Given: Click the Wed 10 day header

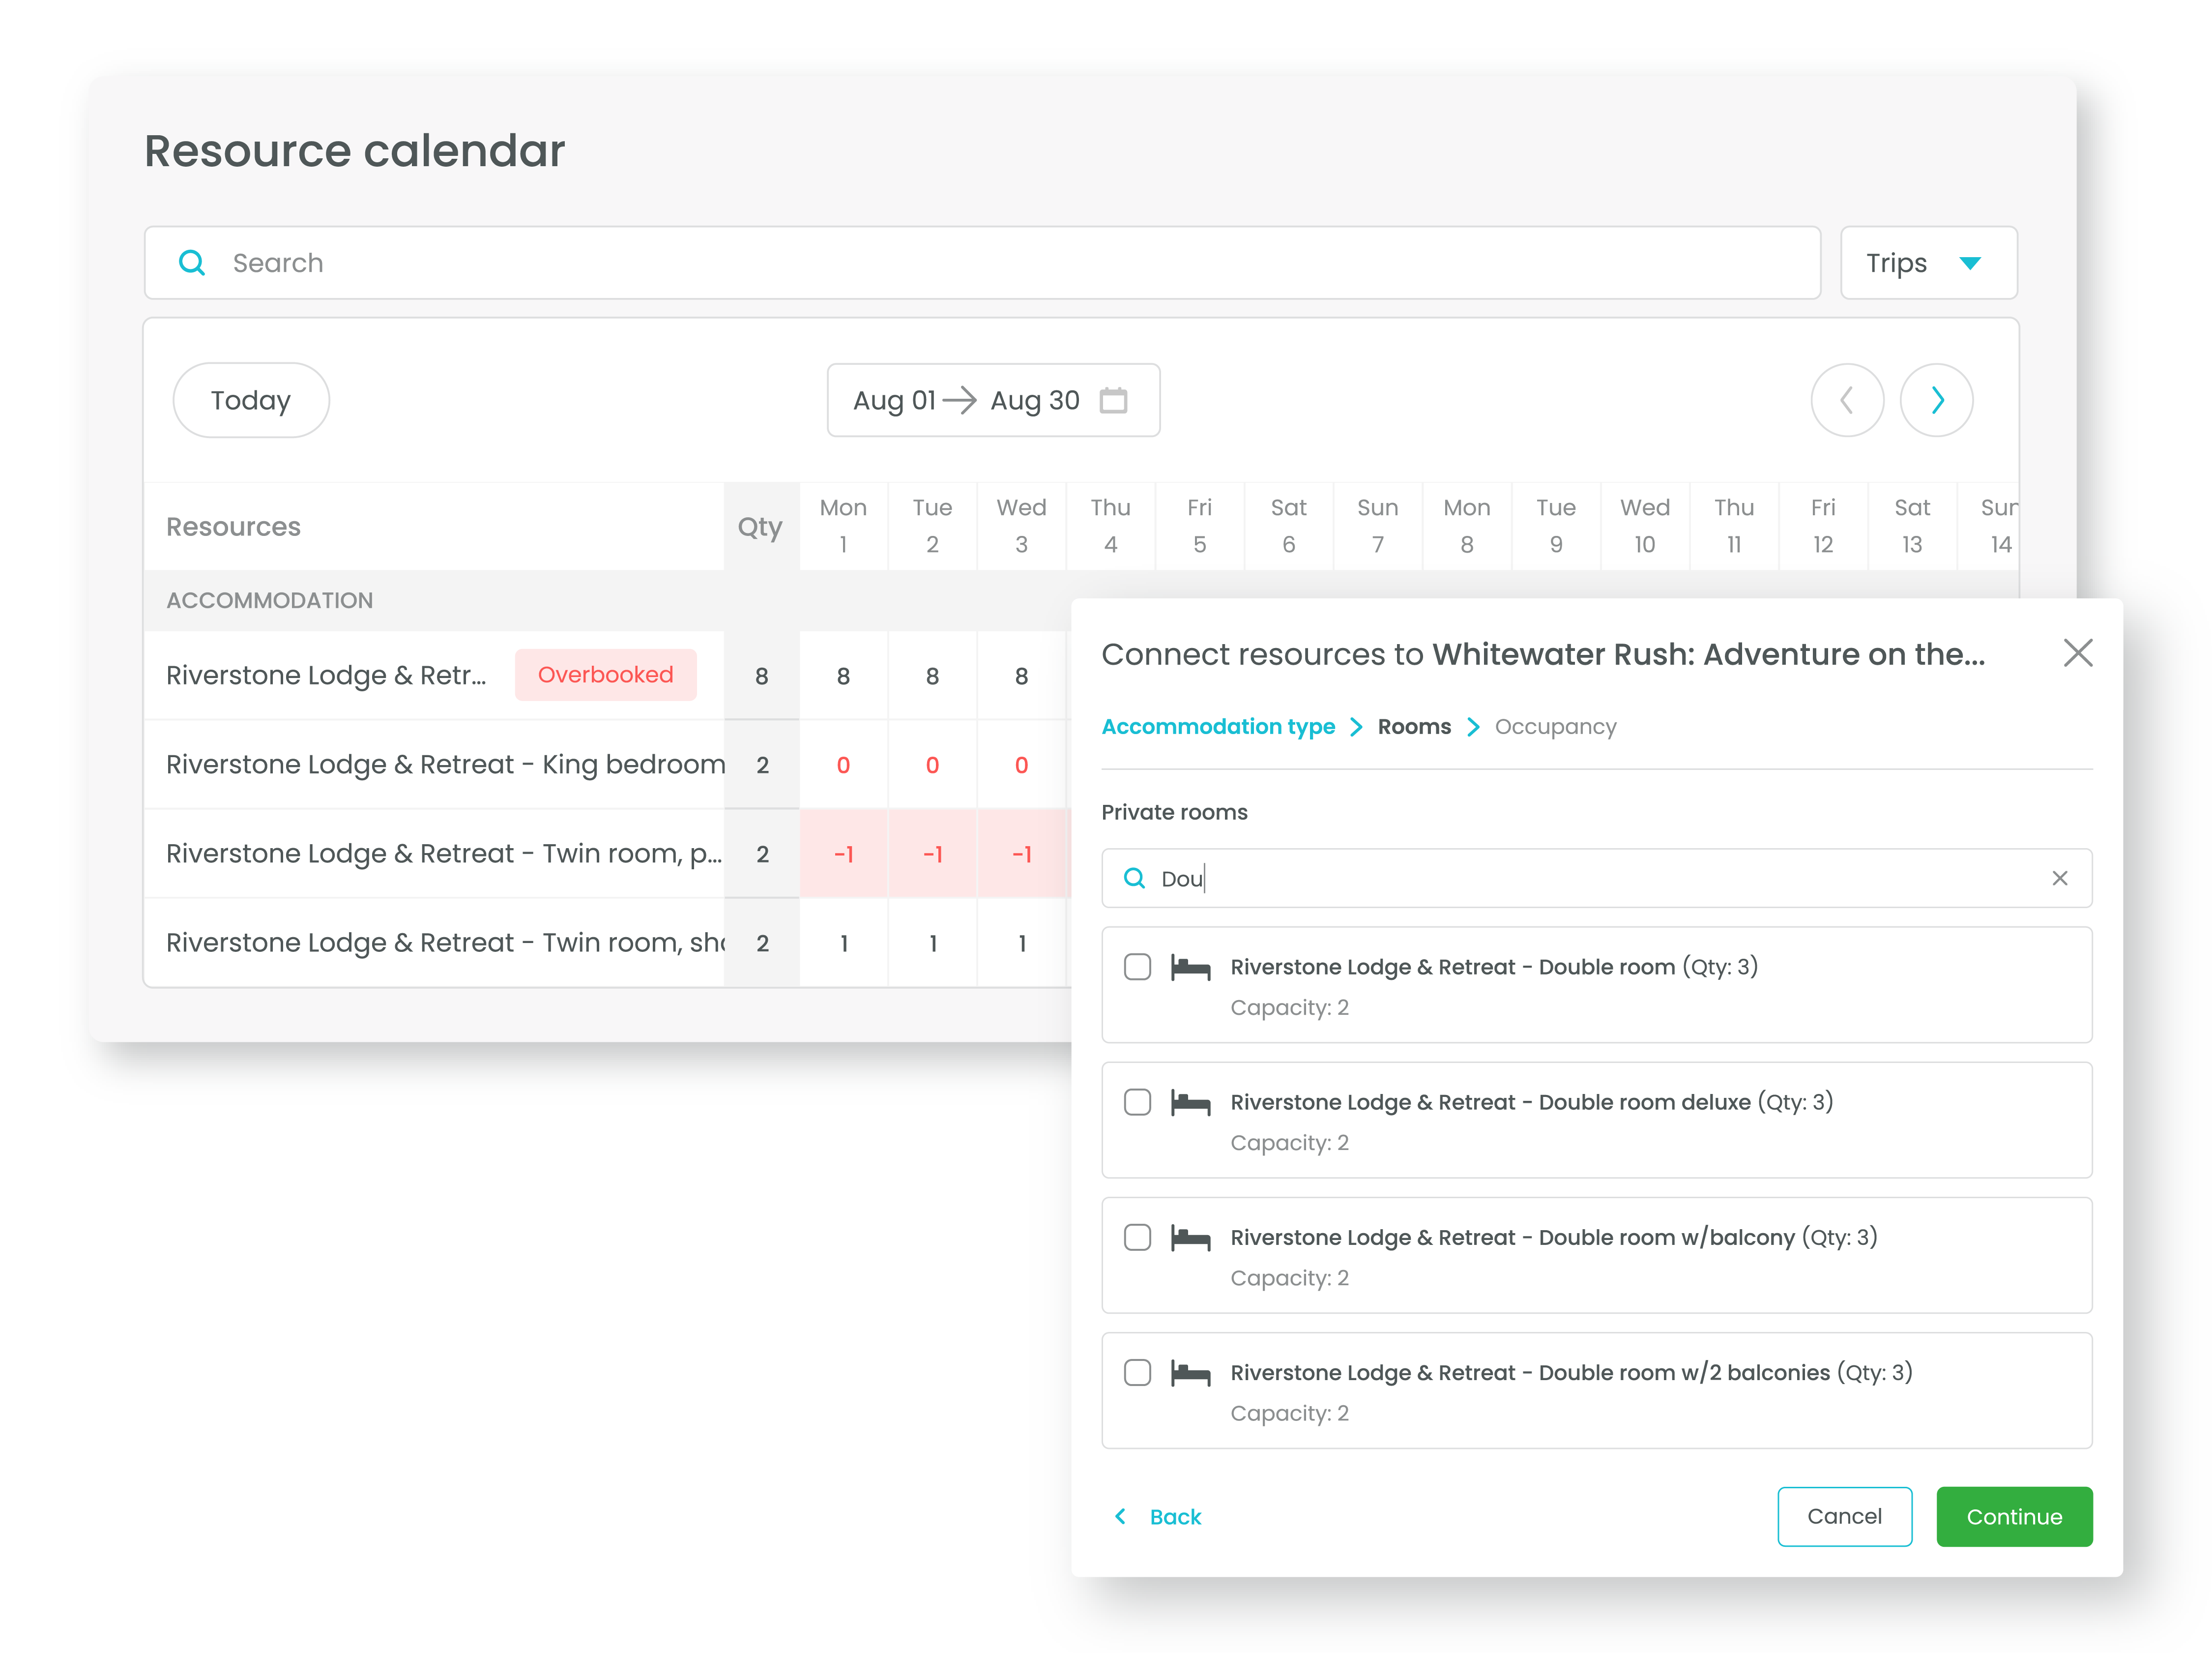Looking at the screenshot, I should click(x=1645, y=527).
